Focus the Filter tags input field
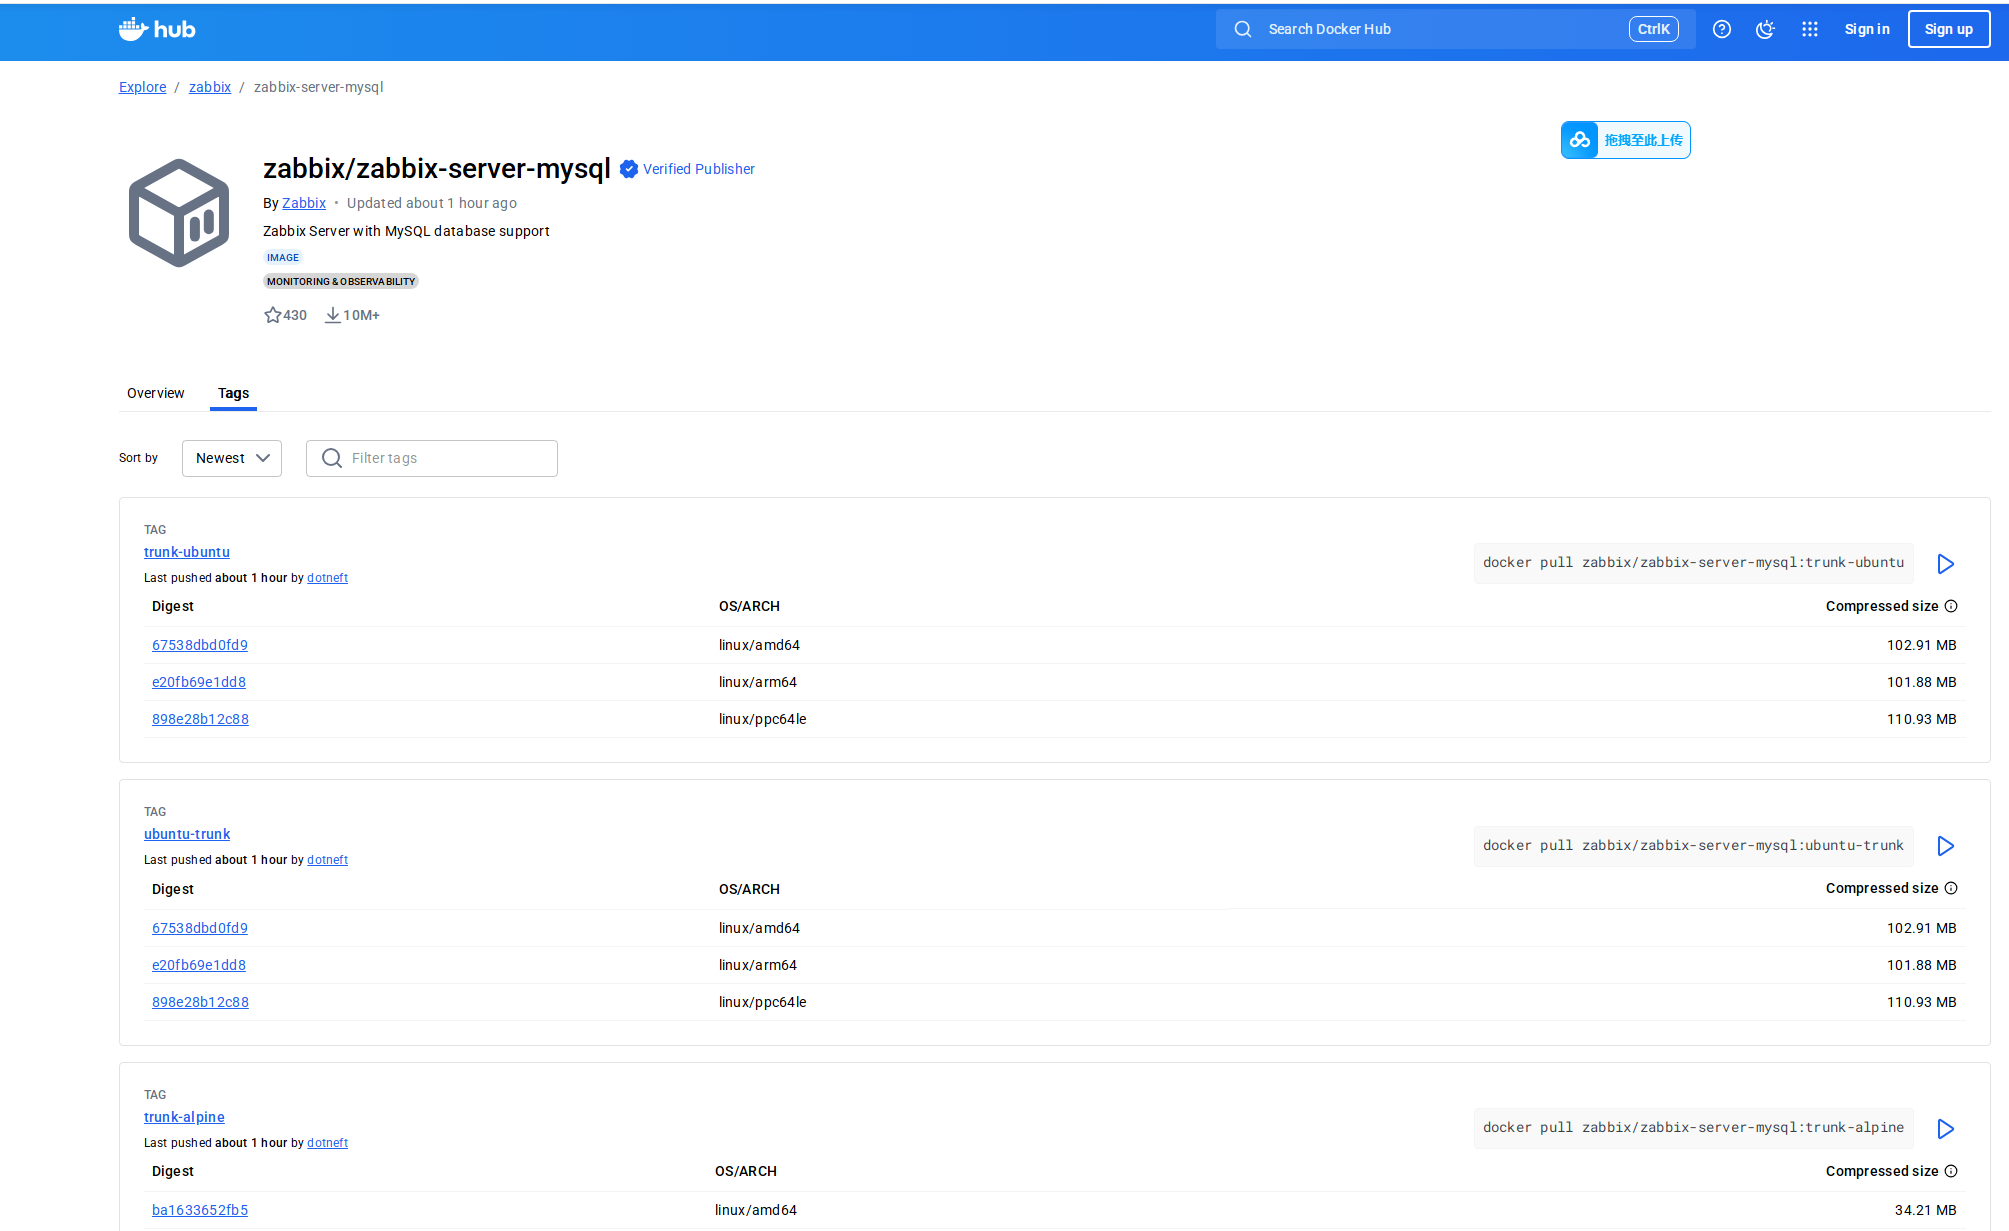The height and width of the screenshot is (1231, 2009). 432,458
